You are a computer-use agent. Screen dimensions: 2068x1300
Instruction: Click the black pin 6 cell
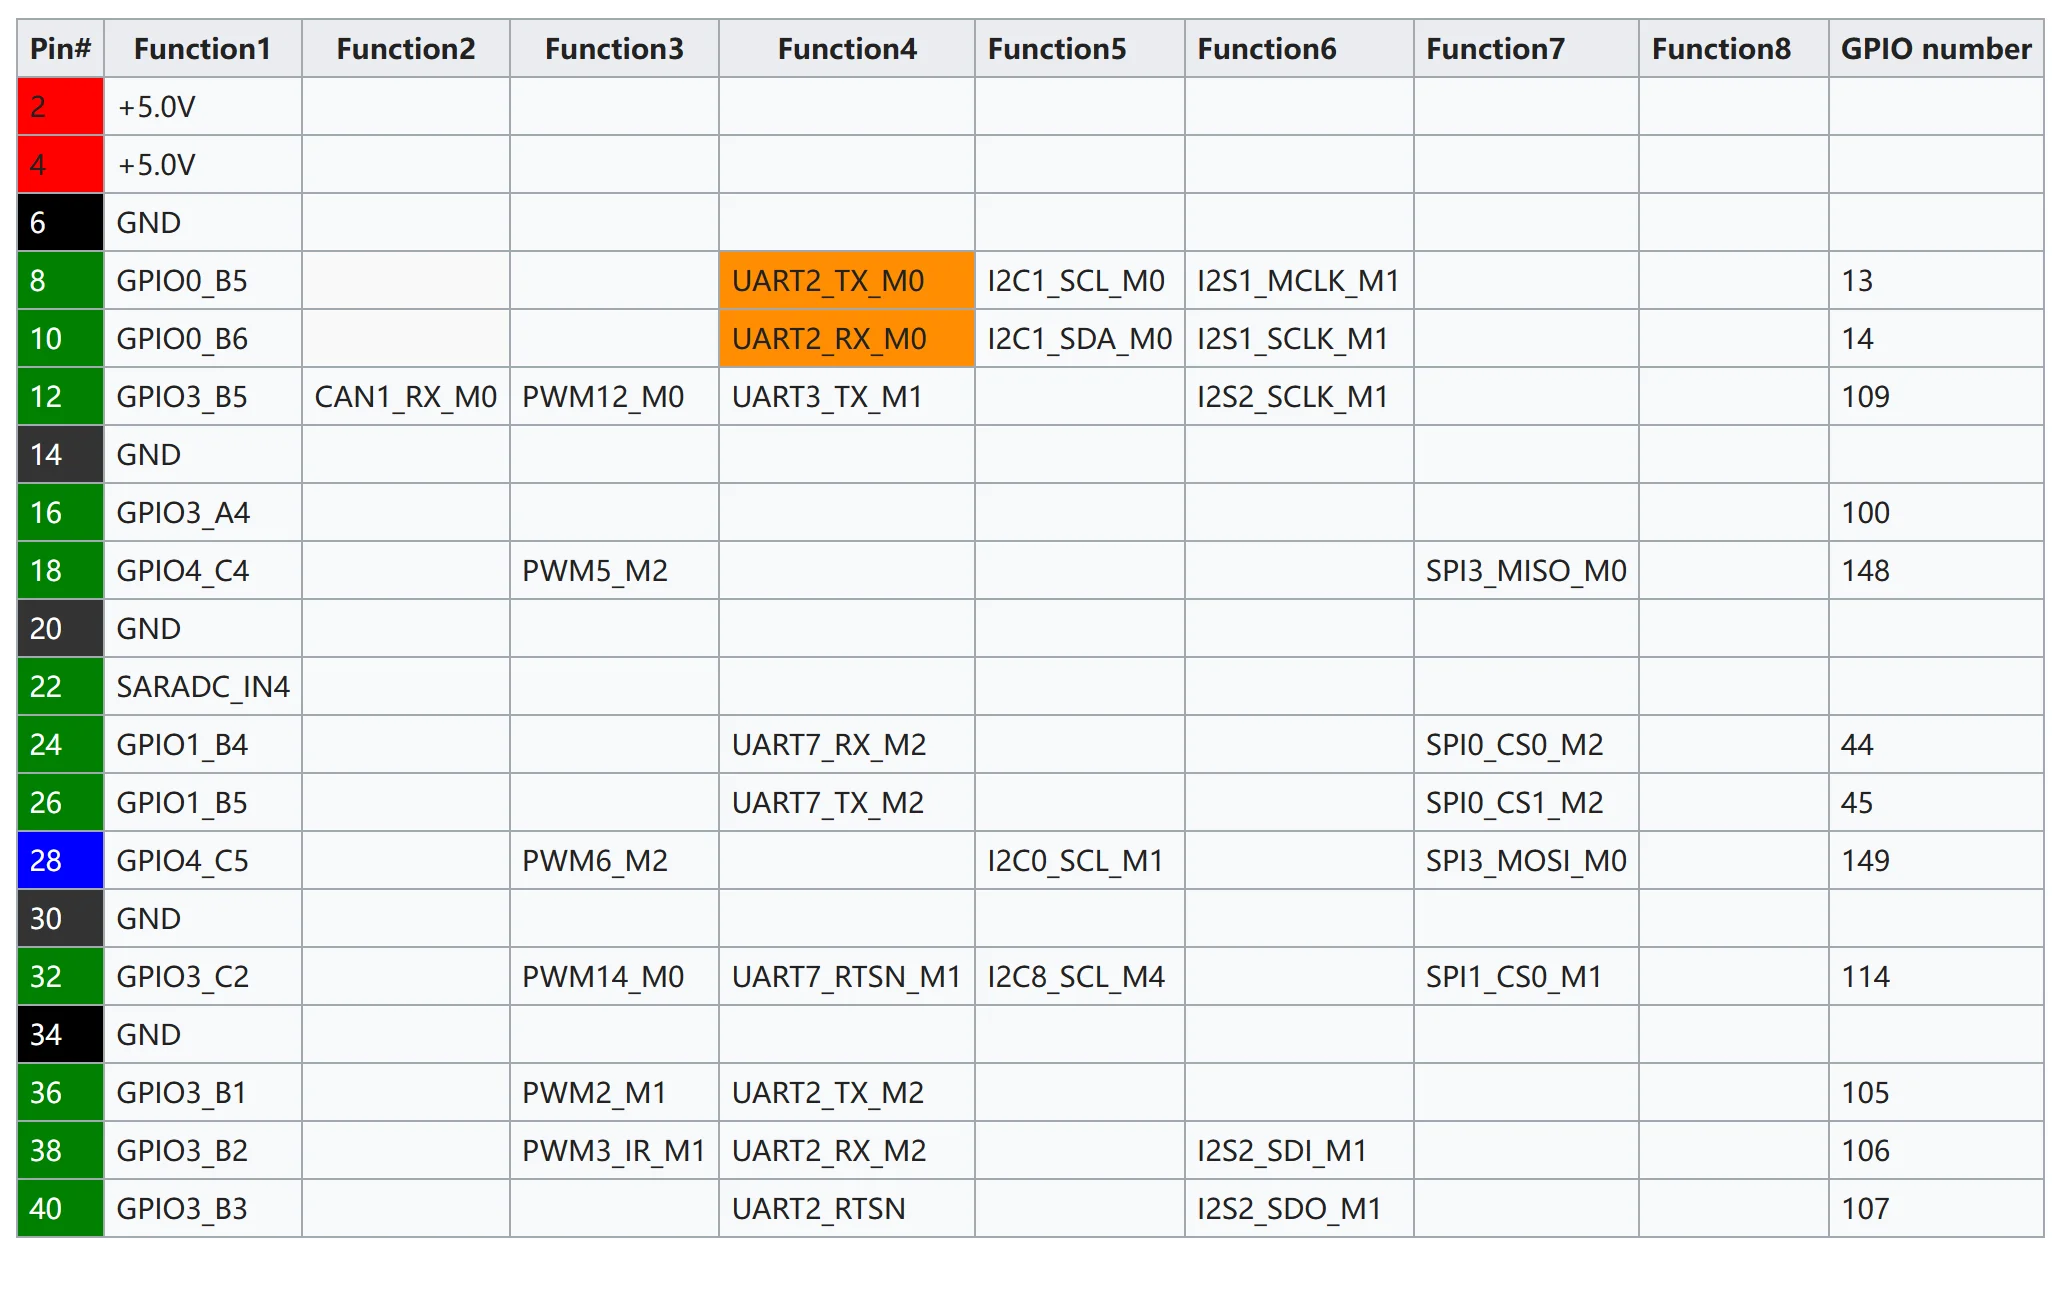(60, 223)
